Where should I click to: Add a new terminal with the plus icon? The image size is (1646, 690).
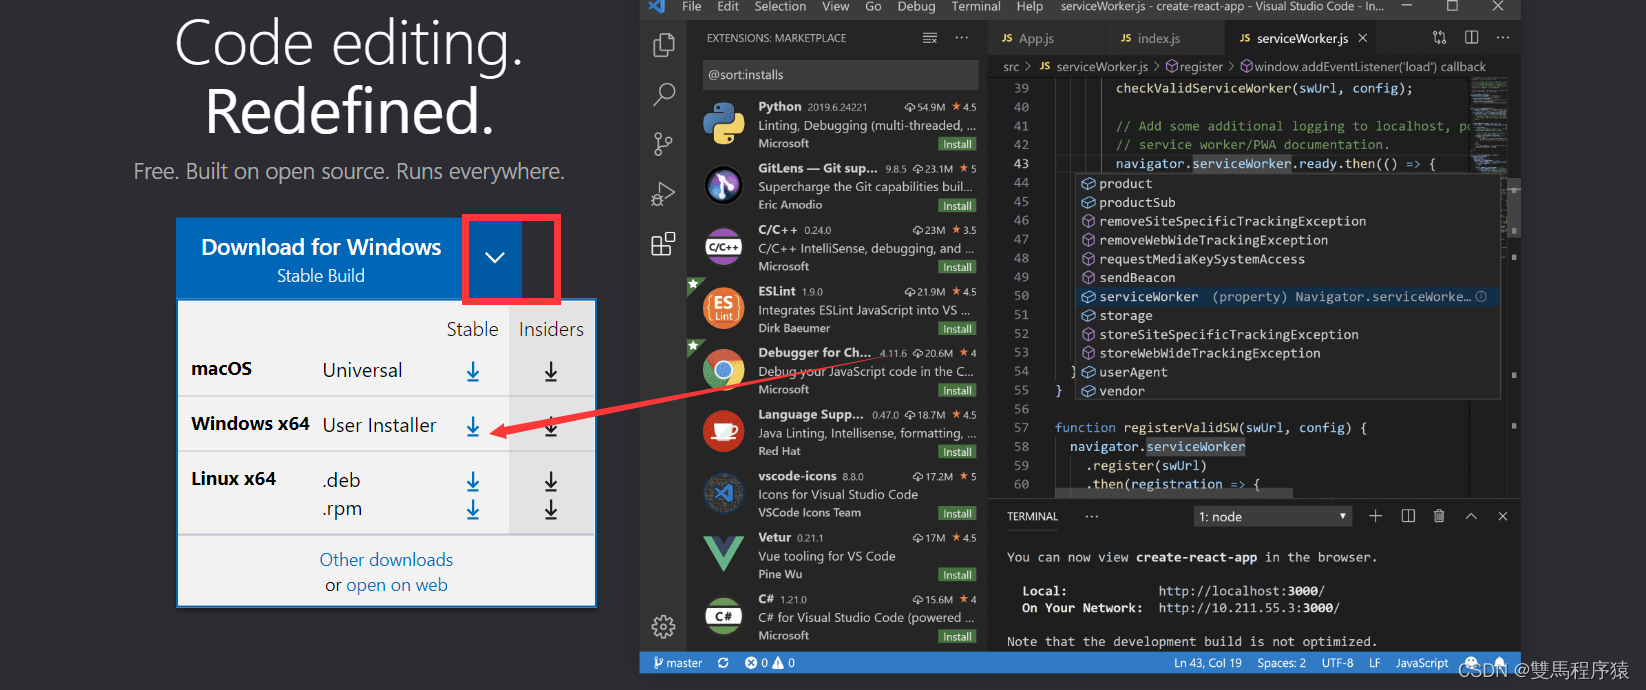click(1375, 516)
